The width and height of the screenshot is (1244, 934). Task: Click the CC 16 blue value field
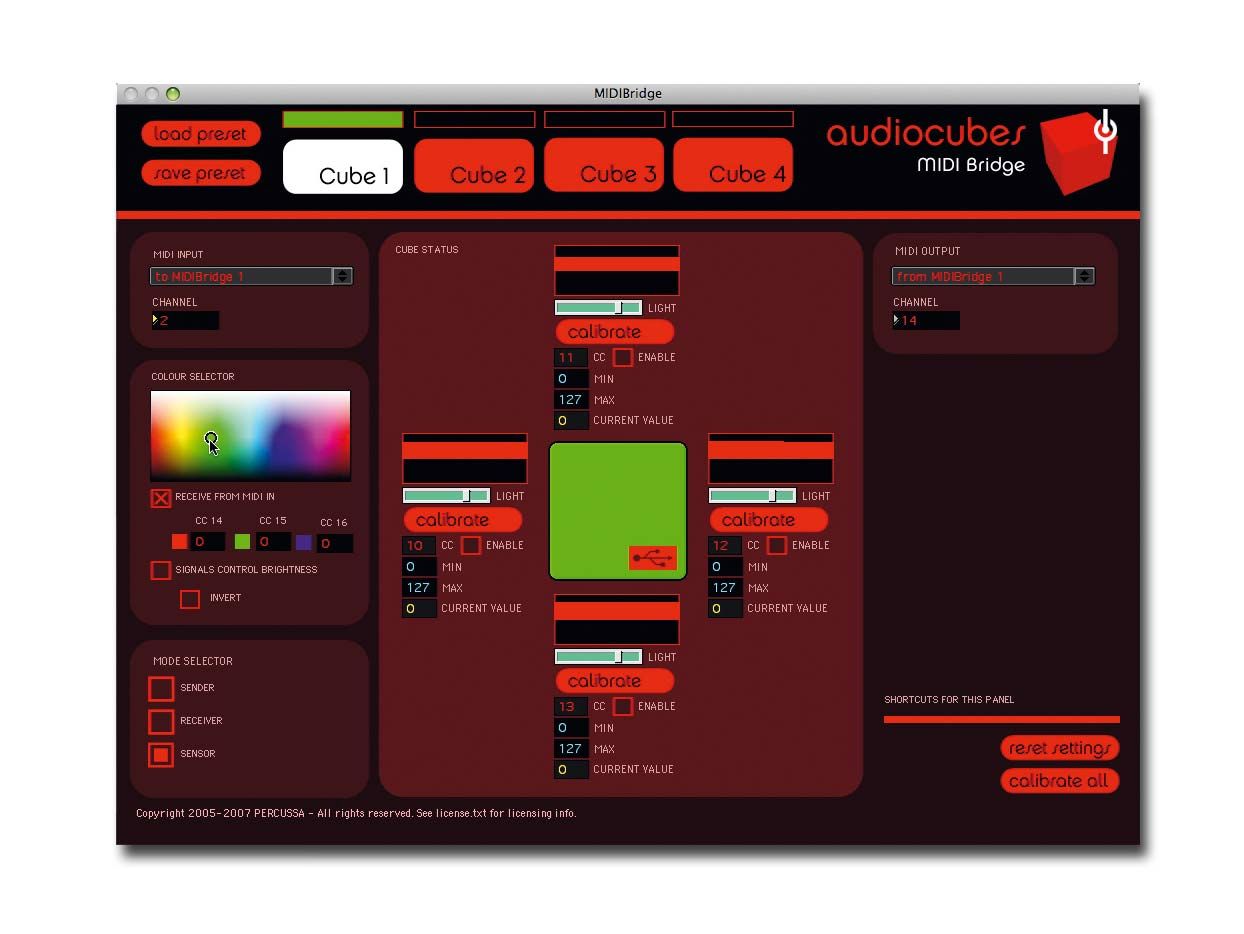(335, 543)
